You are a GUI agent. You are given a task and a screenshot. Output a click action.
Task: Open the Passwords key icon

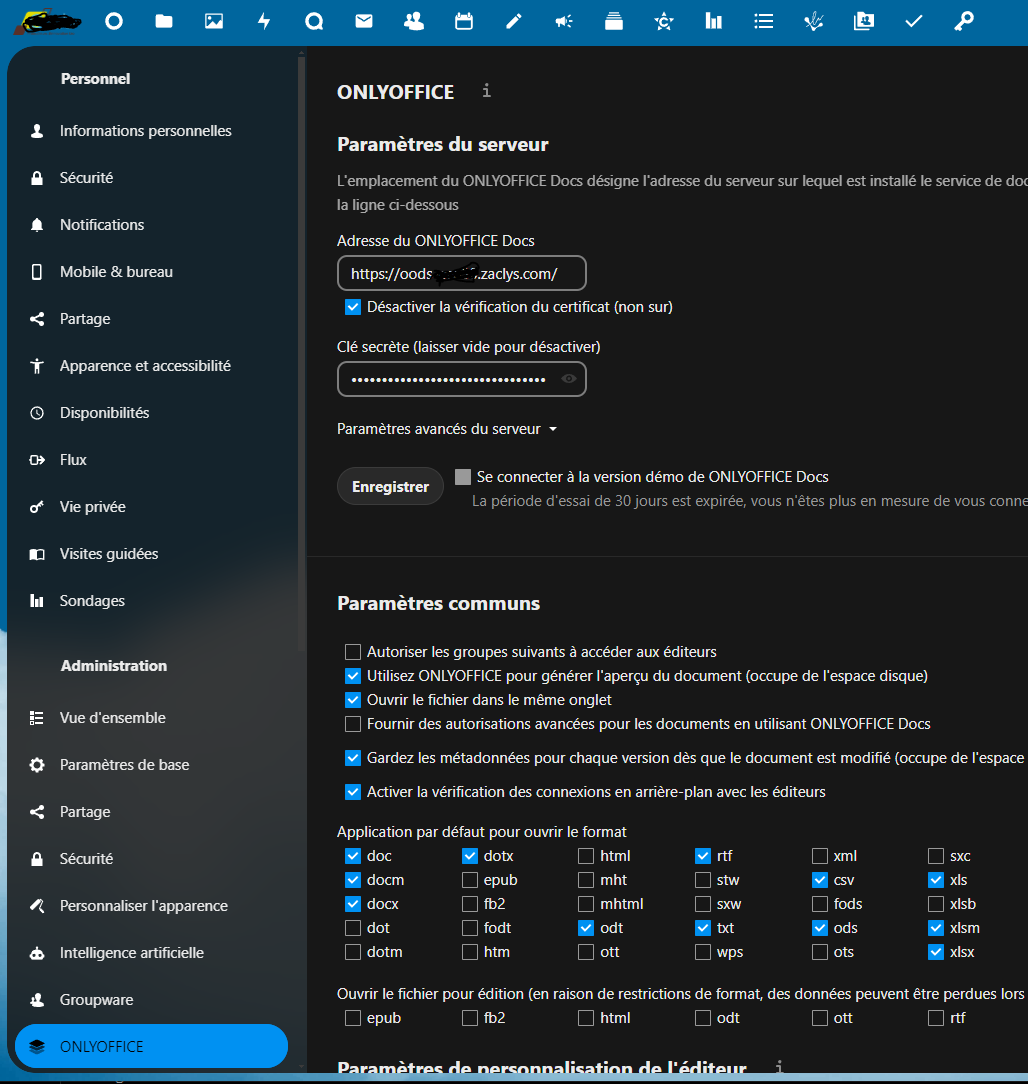pyautogui.click(x=964, y=21)
